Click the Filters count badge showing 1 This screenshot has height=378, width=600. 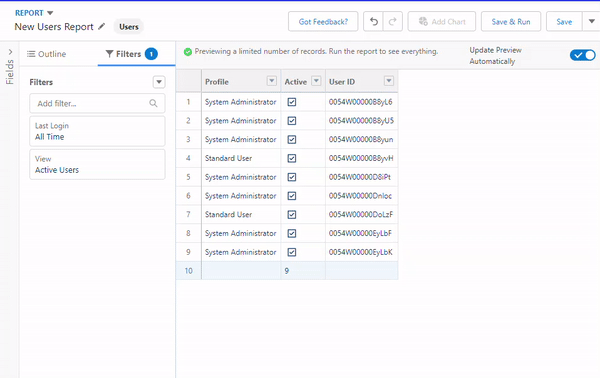151,54
